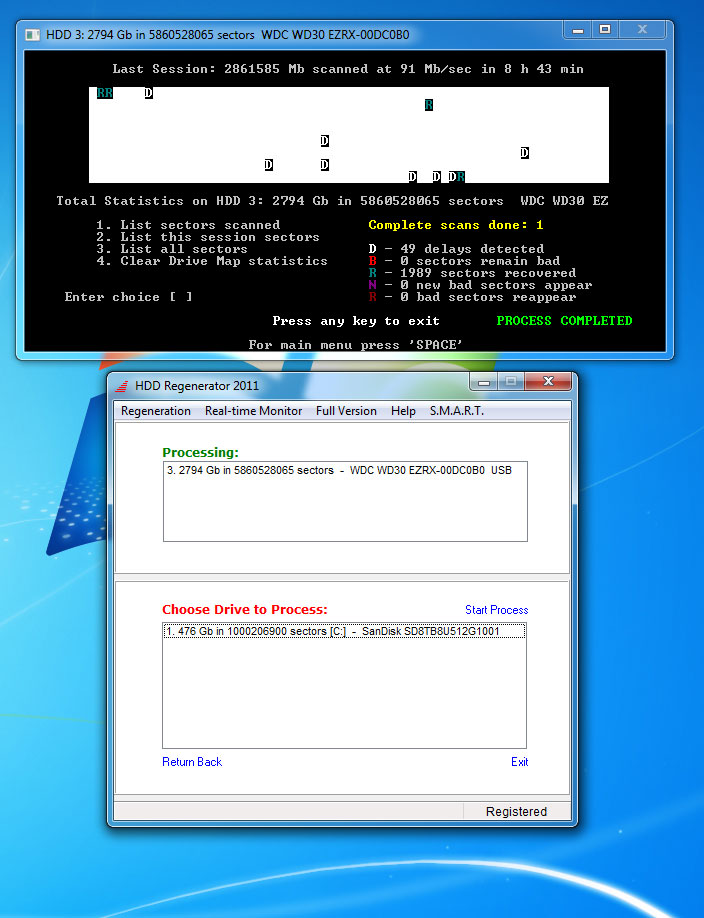Click the Return Back link
Image resolution: width=704 pixels, height=918 pixels.
tap(192, 762)
